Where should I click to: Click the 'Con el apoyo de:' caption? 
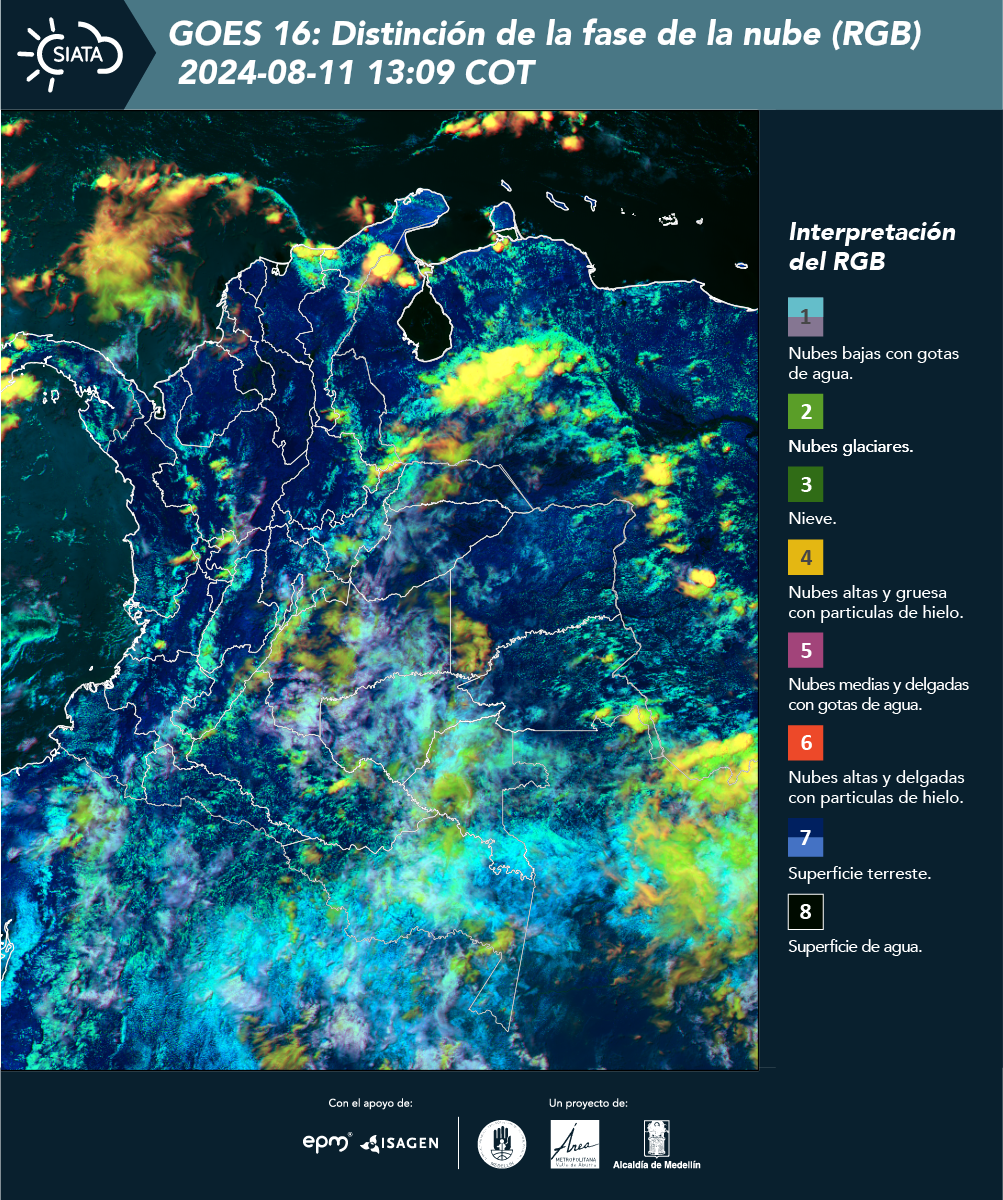pyautogui.click(x=371, y=1103)
